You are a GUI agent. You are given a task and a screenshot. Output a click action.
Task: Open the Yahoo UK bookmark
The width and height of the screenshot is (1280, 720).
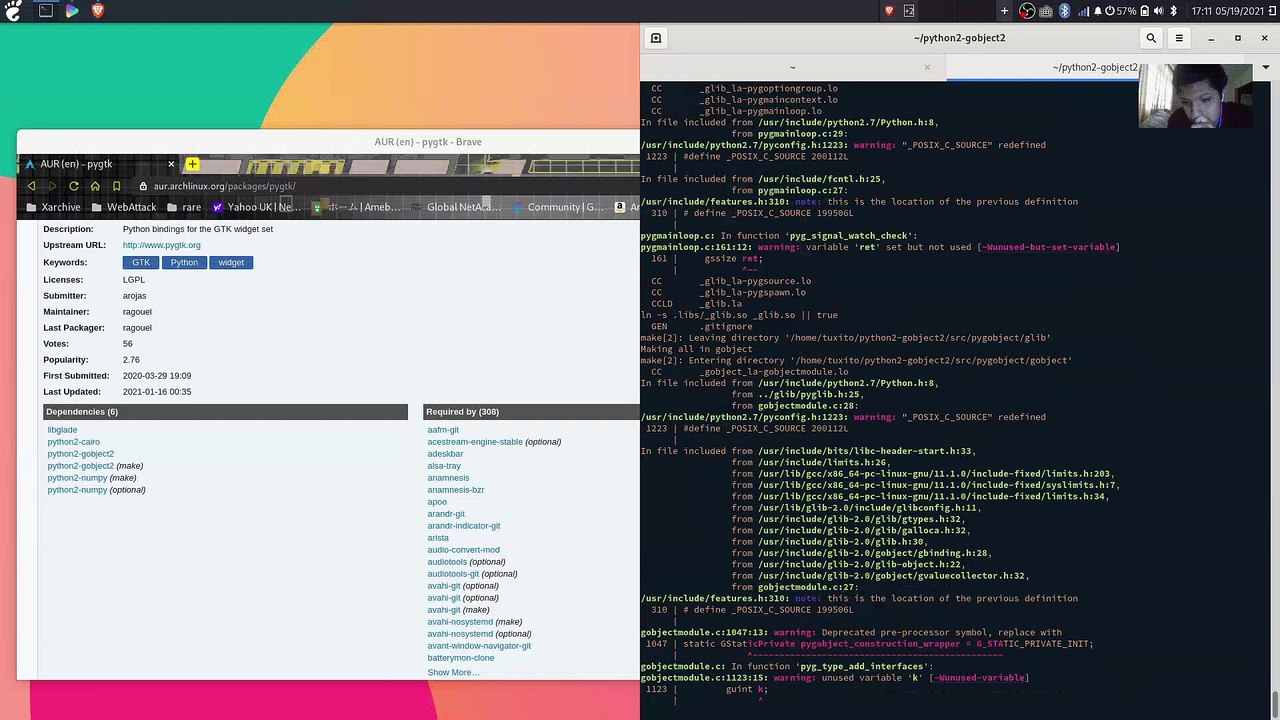[256, 207]
